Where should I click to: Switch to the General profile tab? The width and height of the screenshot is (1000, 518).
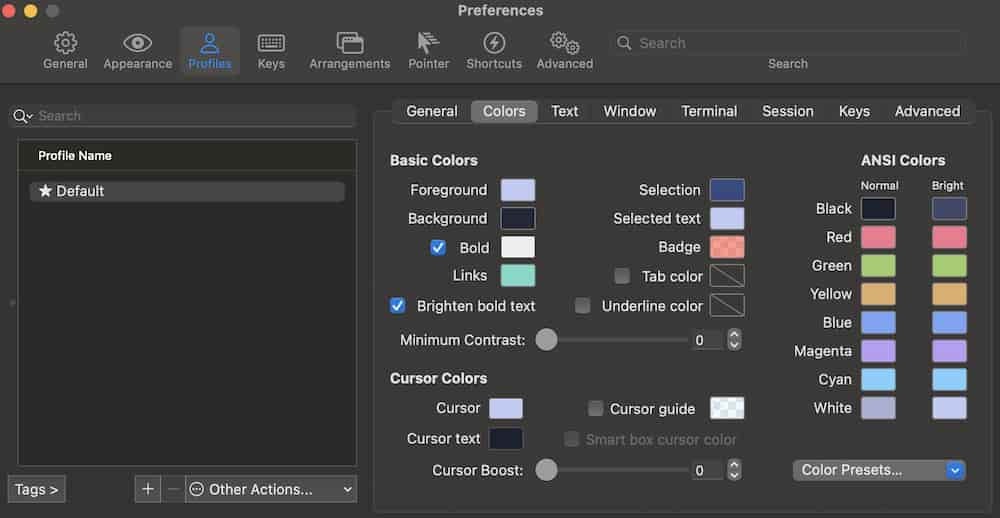click(x=432, y=111)
